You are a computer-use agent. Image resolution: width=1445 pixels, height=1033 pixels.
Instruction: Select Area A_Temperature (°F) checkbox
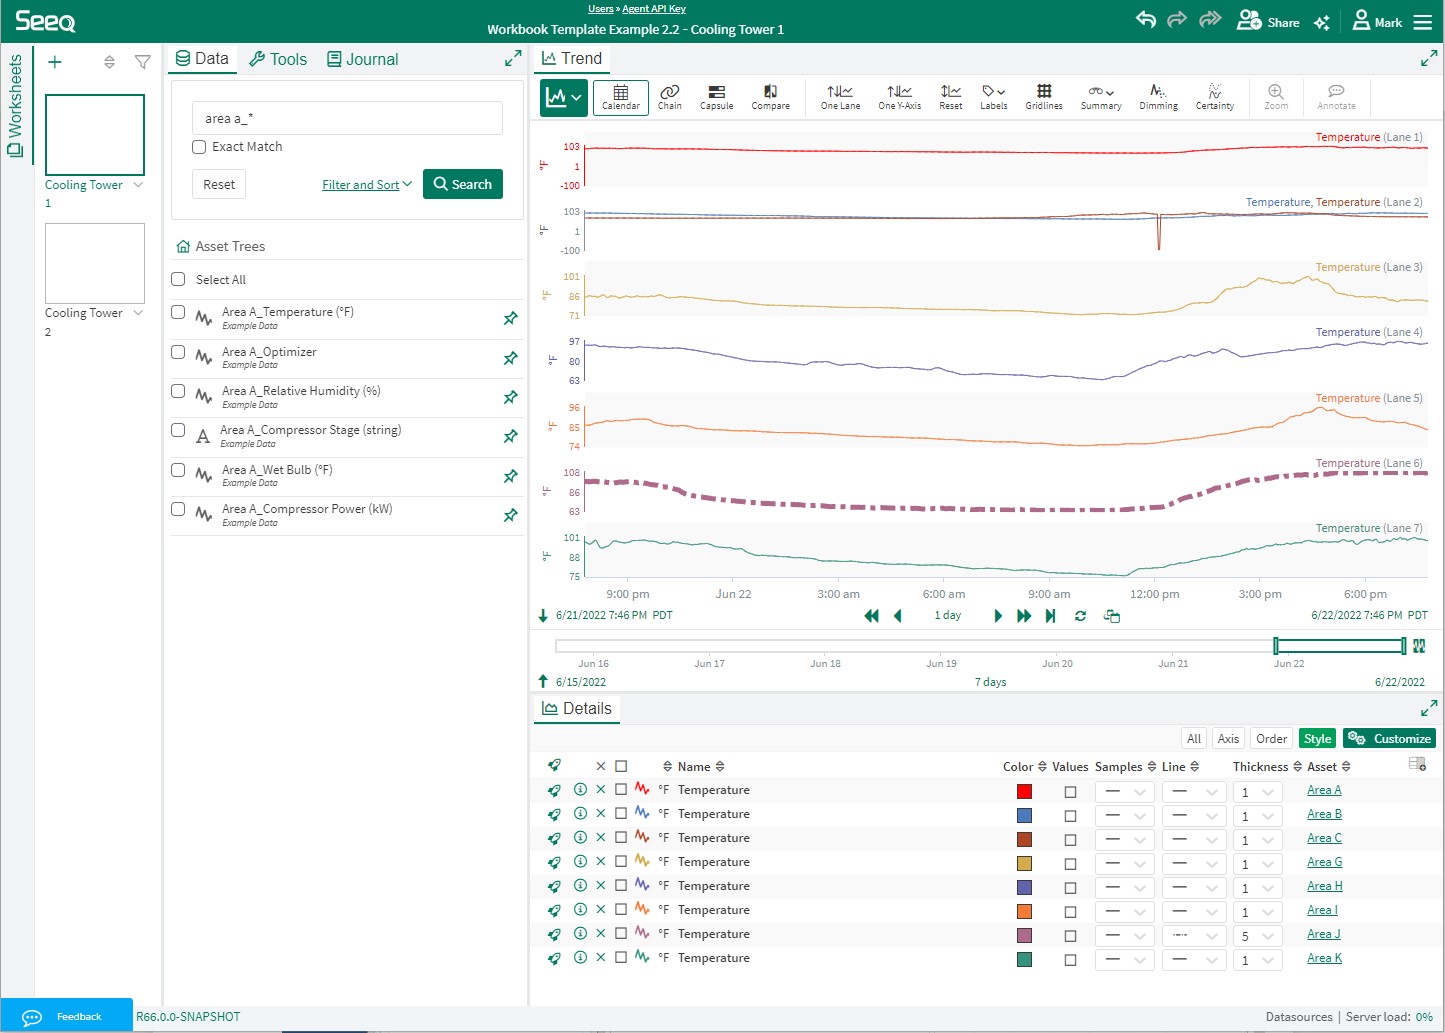[178, 312]
